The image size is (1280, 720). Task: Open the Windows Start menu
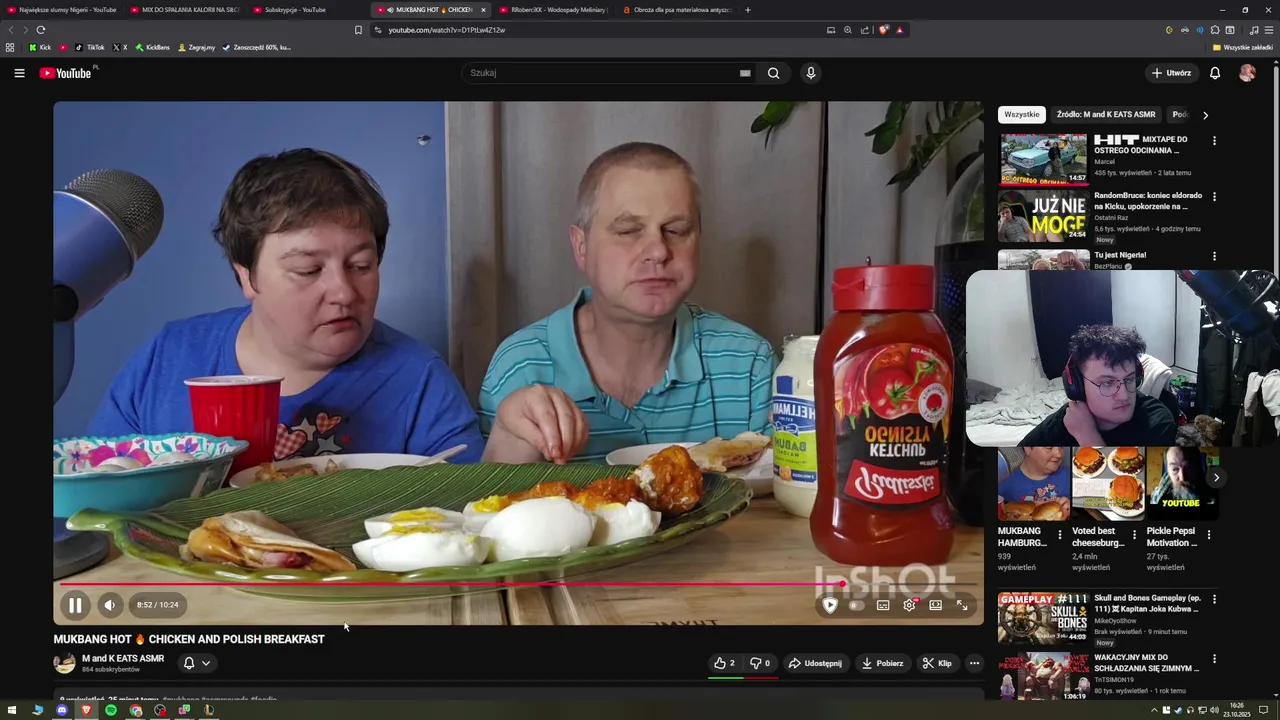tap(12, 710)
